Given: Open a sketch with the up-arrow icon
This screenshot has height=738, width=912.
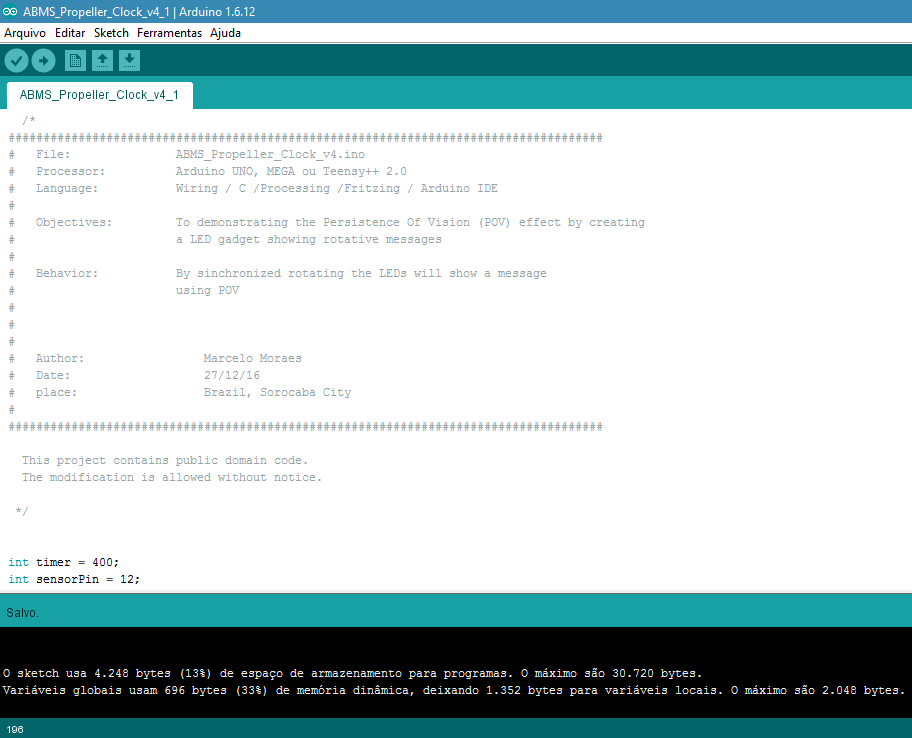Looking at the screenshot, I should 102,60.
